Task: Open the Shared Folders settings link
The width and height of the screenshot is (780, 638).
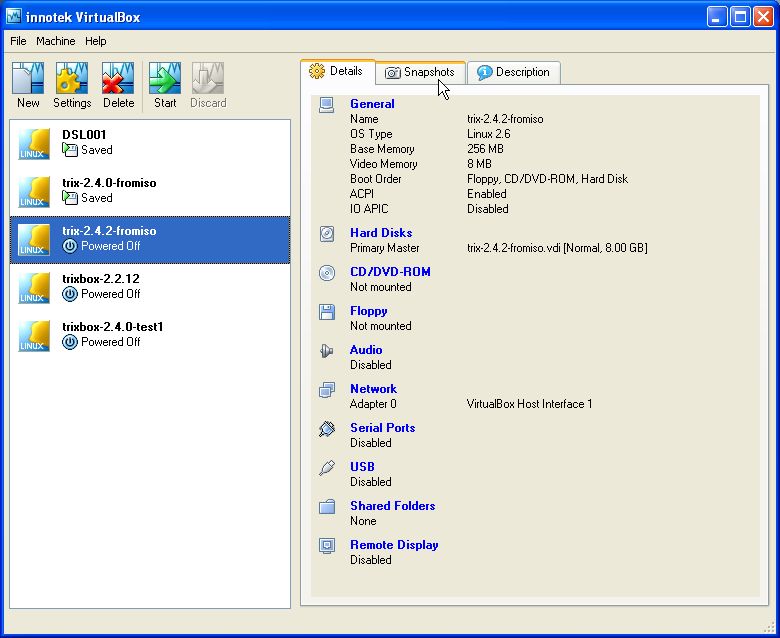Action: pyautogui.click(x=392, y=506)
